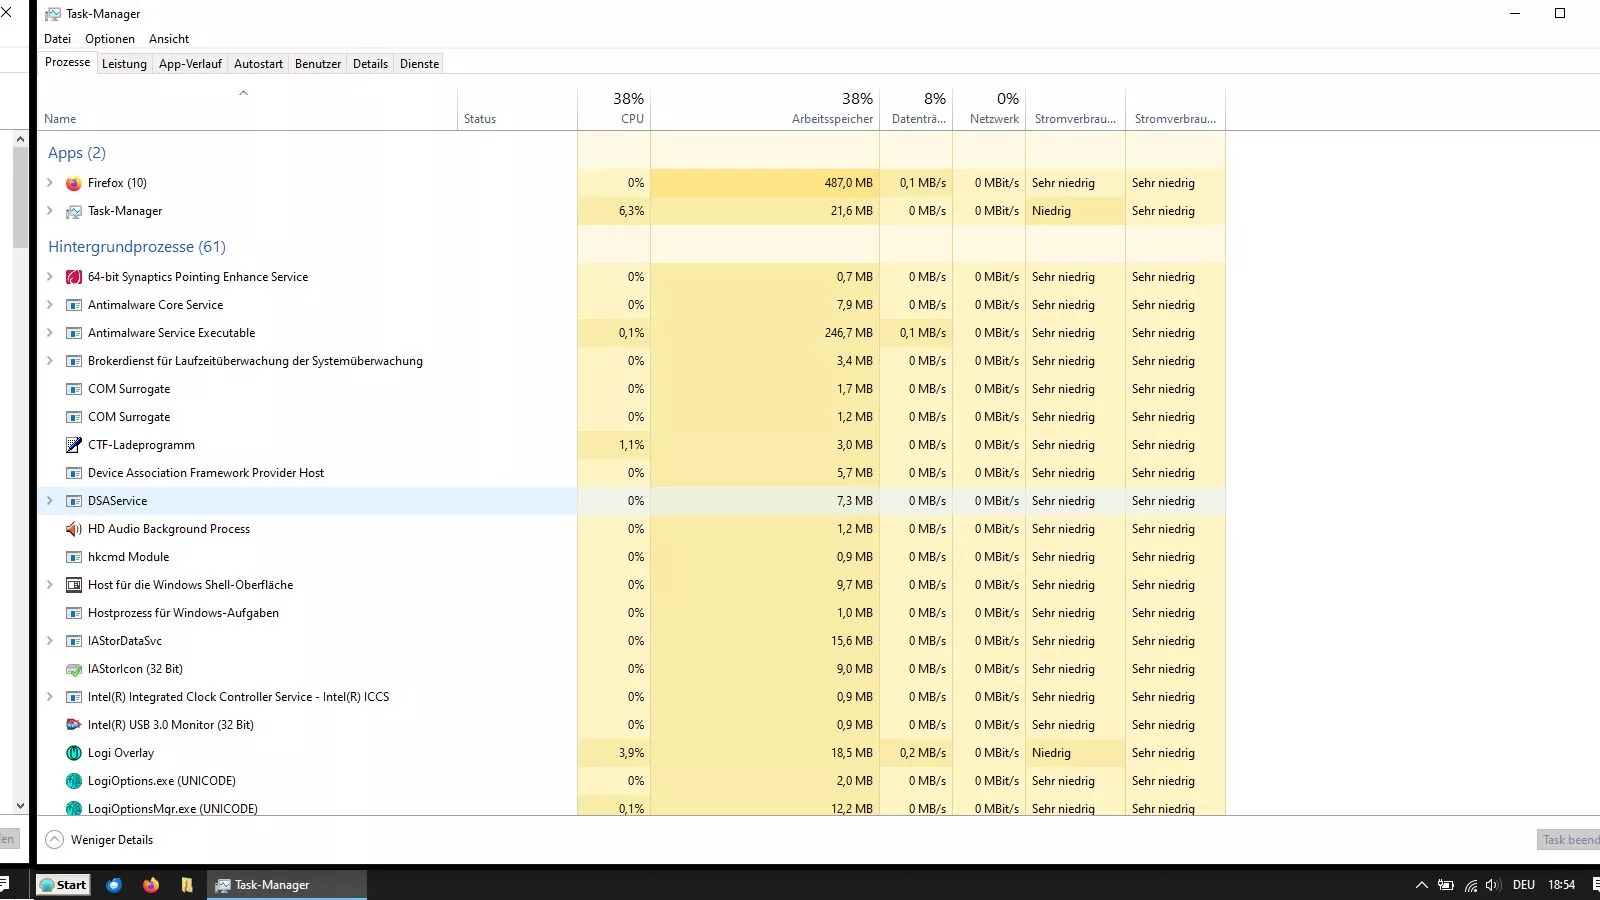This screenshot has height=900, width=1600.
Task: Switch to the Leistung tab
Action: click(x=124, y=64)
